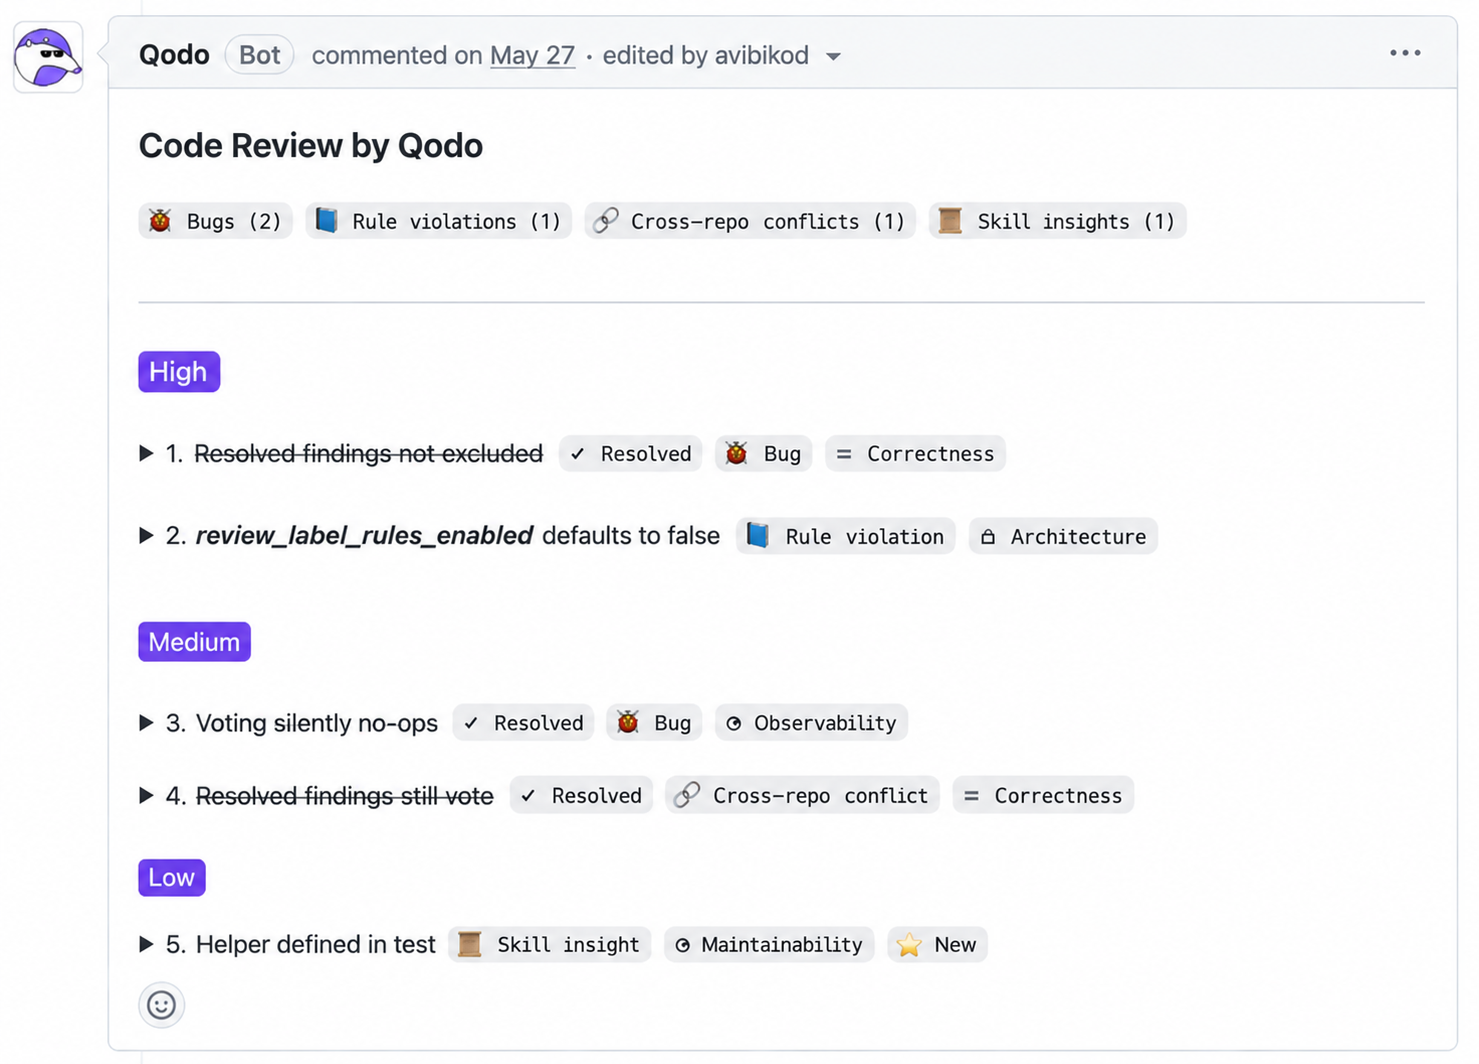Screen dimensions: 1479x1064
Task: Click the Bug tag on finding 1
Action: [763, 454]
